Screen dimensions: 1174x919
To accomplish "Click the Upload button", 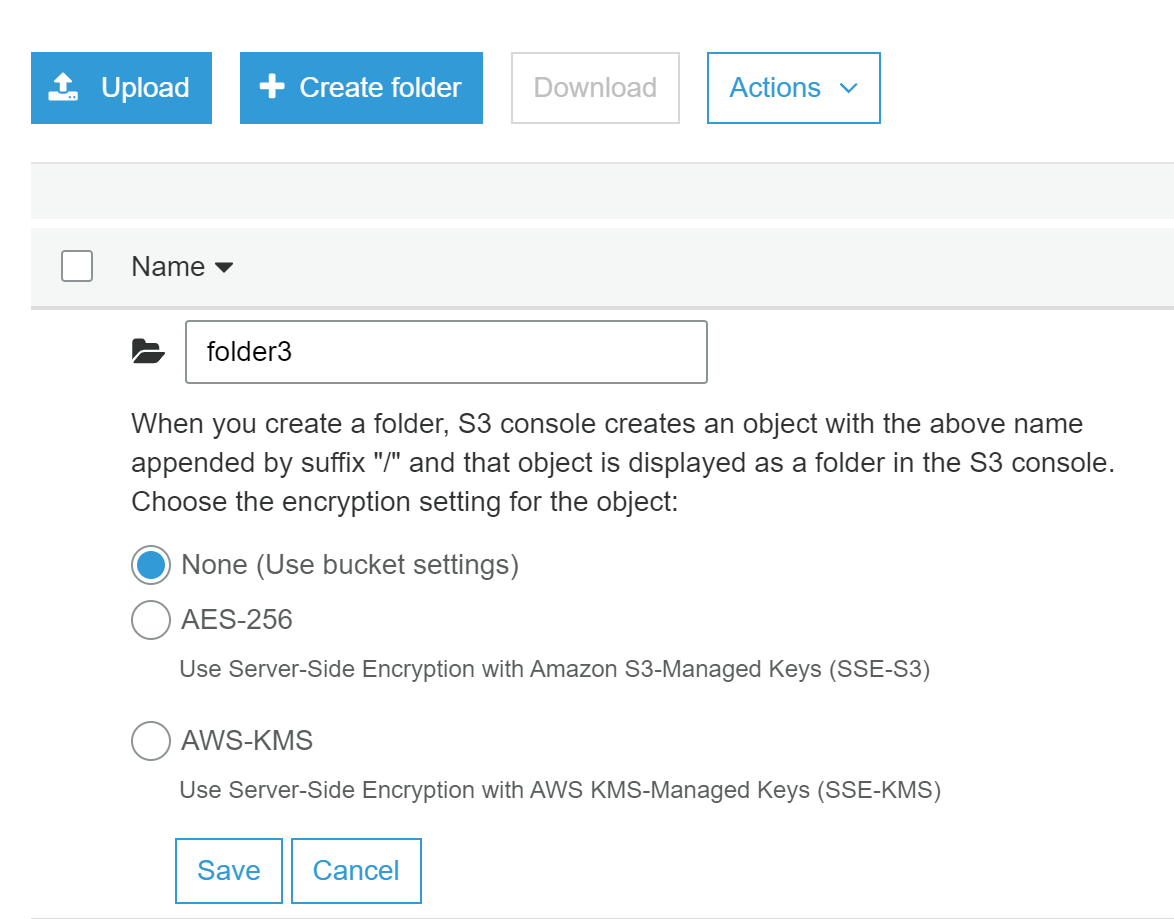I will [x=121, y=87].
